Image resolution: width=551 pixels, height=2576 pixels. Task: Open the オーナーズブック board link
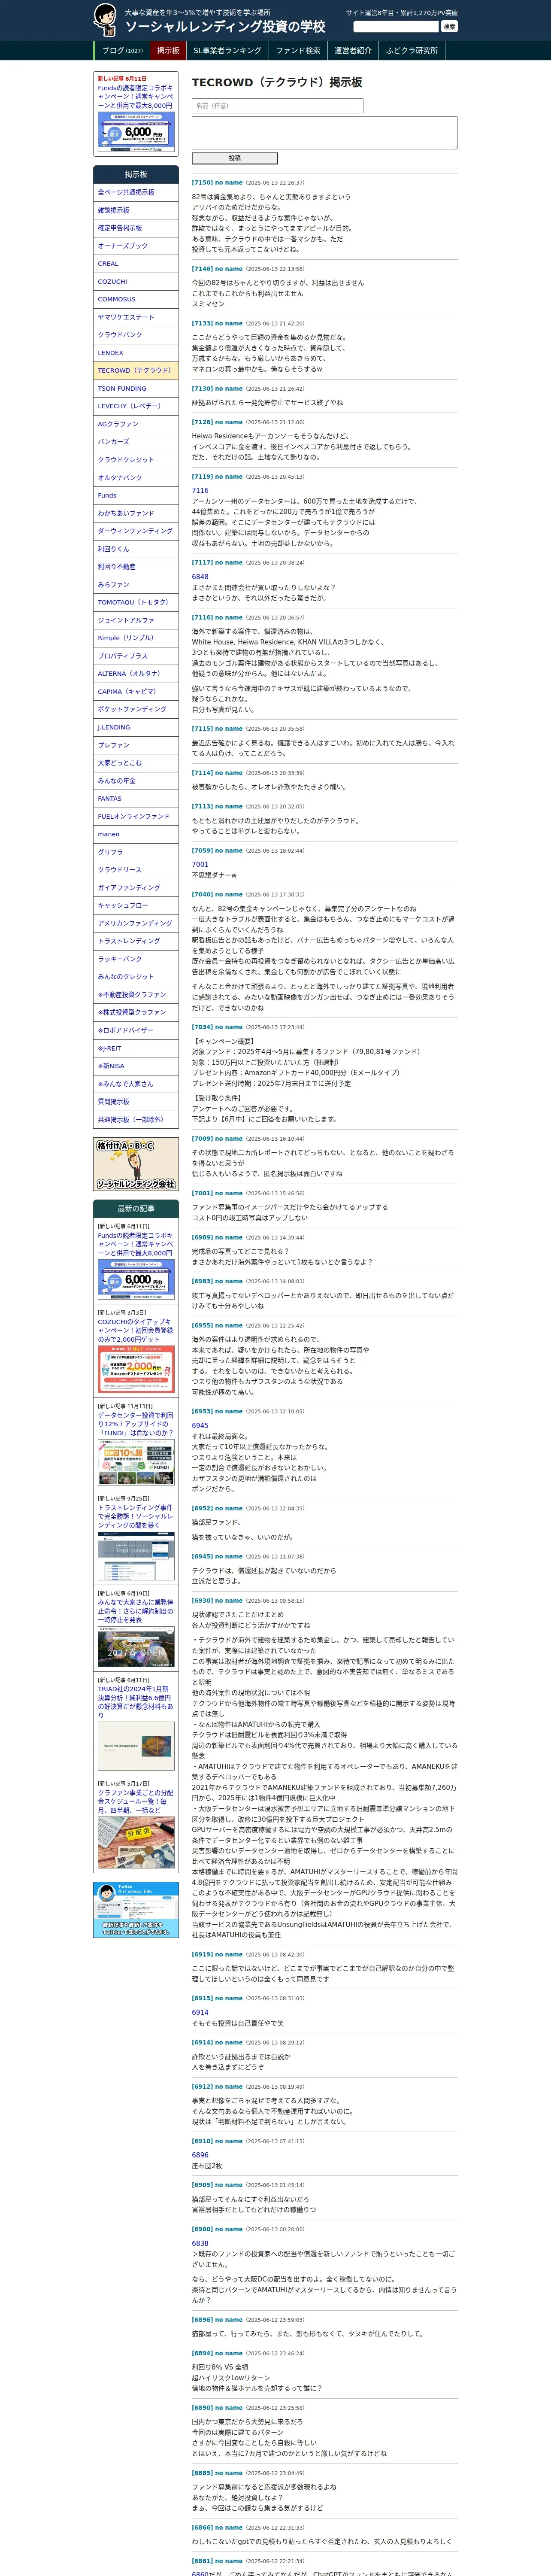[x=136, y=246]
